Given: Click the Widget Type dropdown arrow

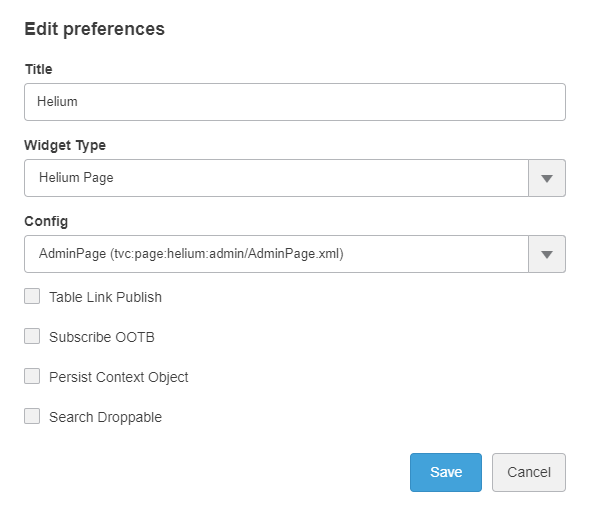Looking at the screenshot, I should 546,178.
